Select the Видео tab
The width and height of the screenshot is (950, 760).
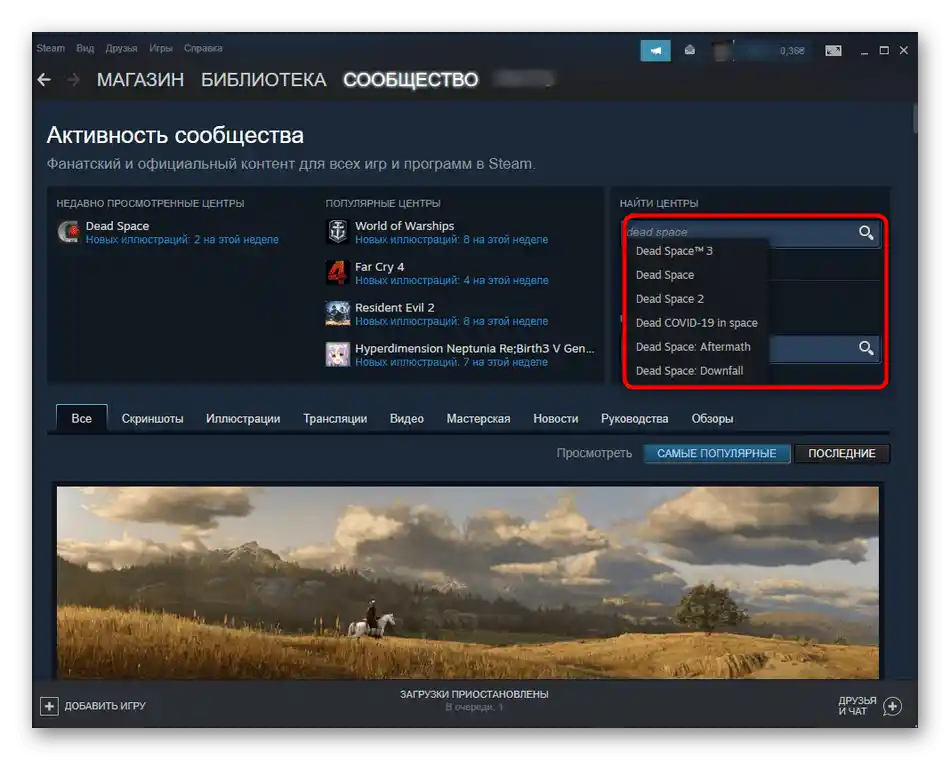click(x=407, y=419)
